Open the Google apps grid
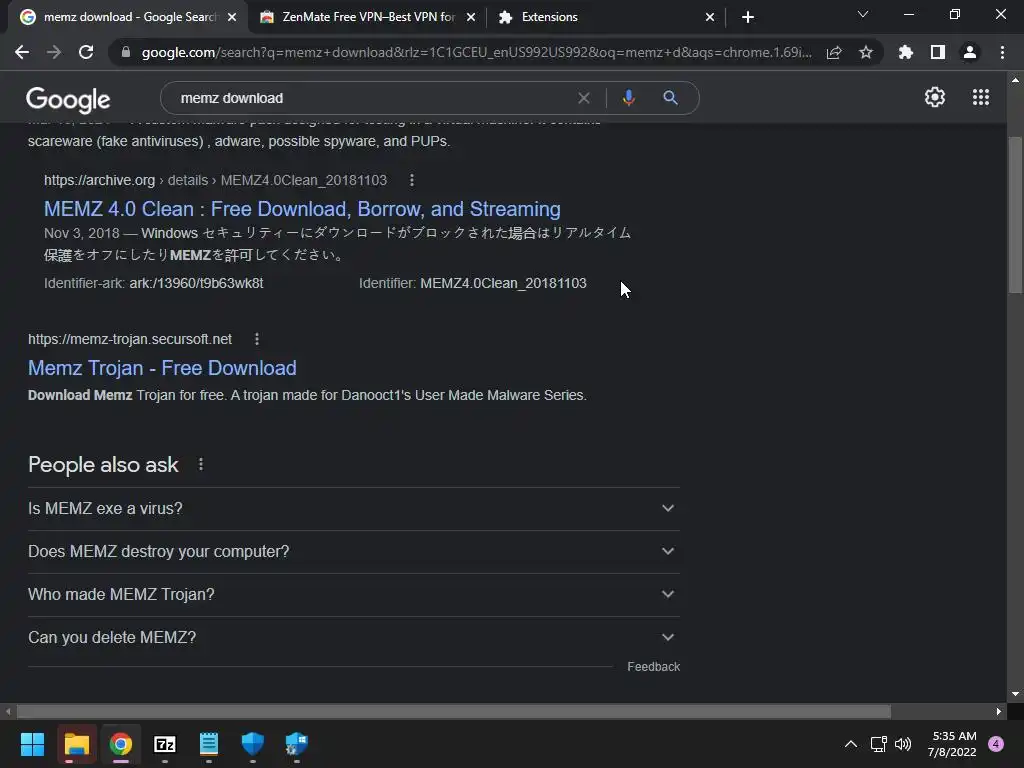The height and width of the screenshot is (768, 1024). pos(980,97)
